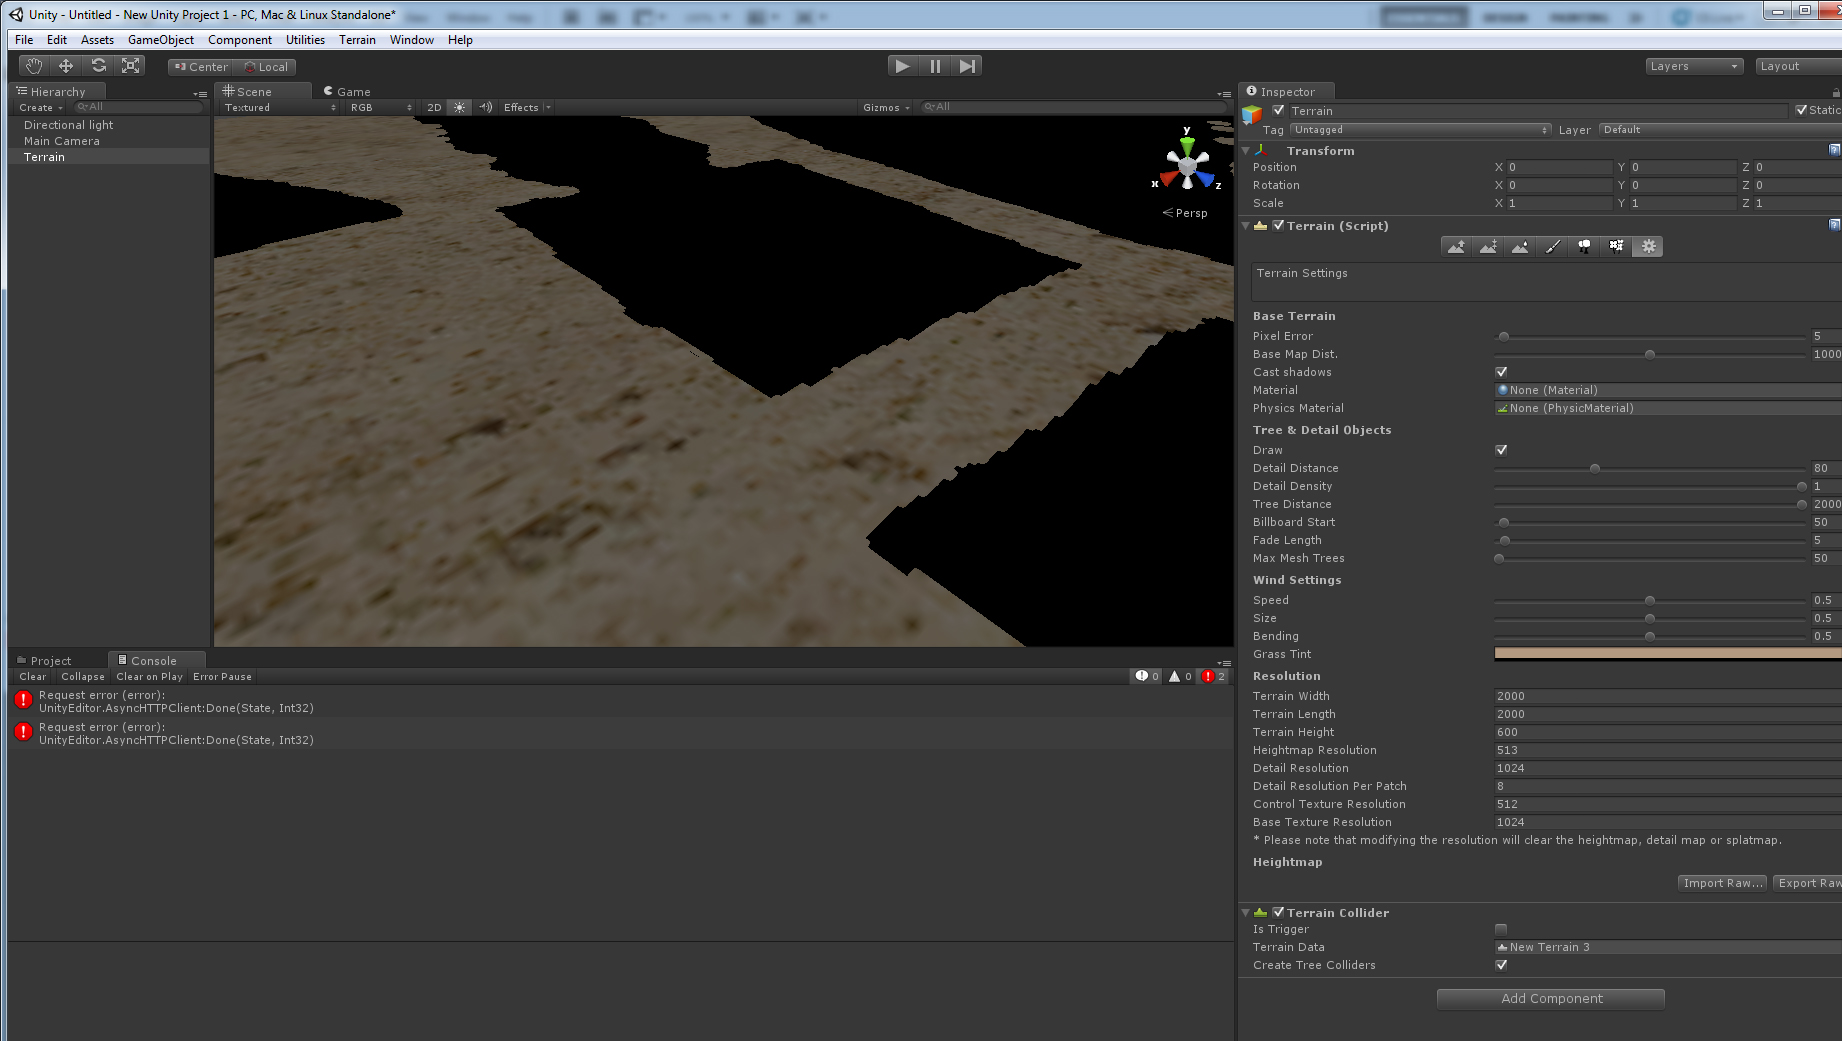Toggle Local coordinate space button
The width and height of the screenshot is (1842, 1041).
point(266,67)
